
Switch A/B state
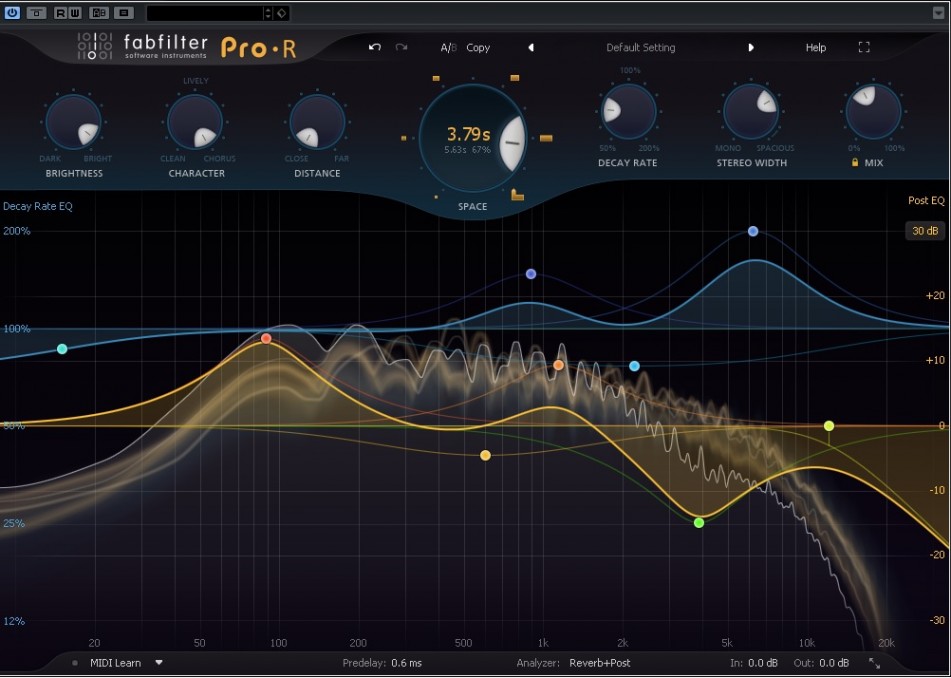448,48
